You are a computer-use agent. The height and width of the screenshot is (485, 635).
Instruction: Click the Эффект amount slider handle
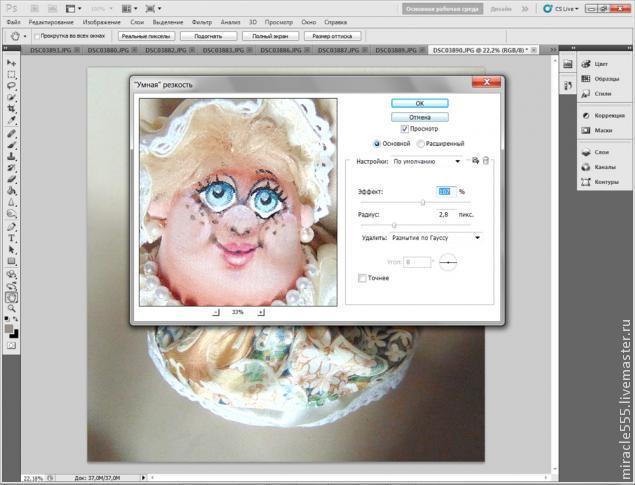coord(424,203)
